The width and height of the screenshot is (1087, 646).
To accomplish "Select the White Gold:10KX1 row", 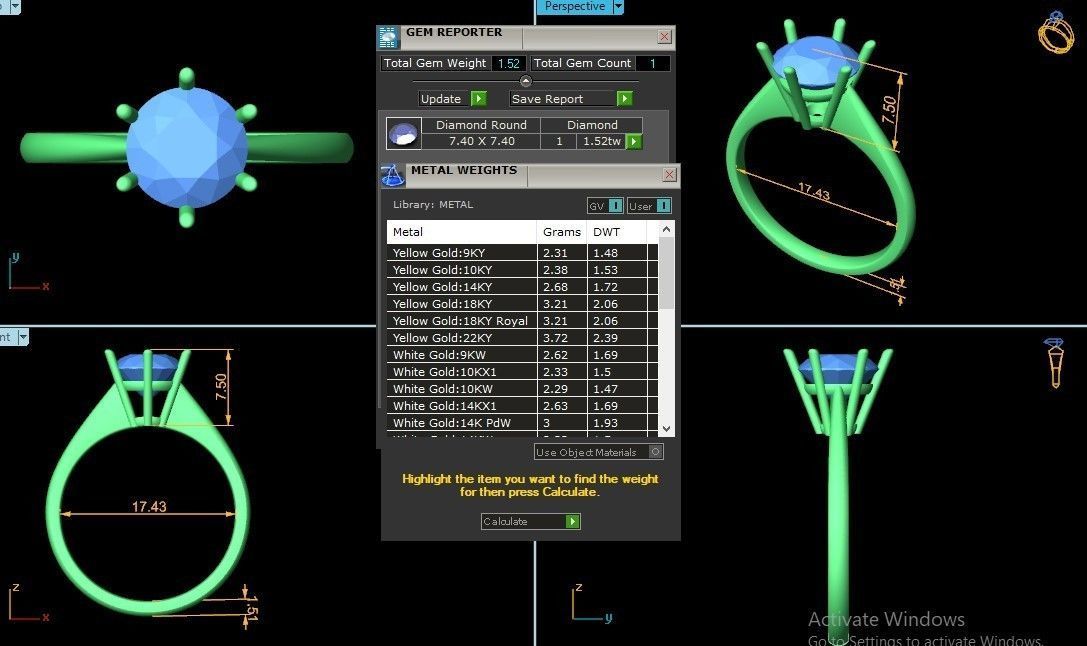I will (x=522, y=372).
